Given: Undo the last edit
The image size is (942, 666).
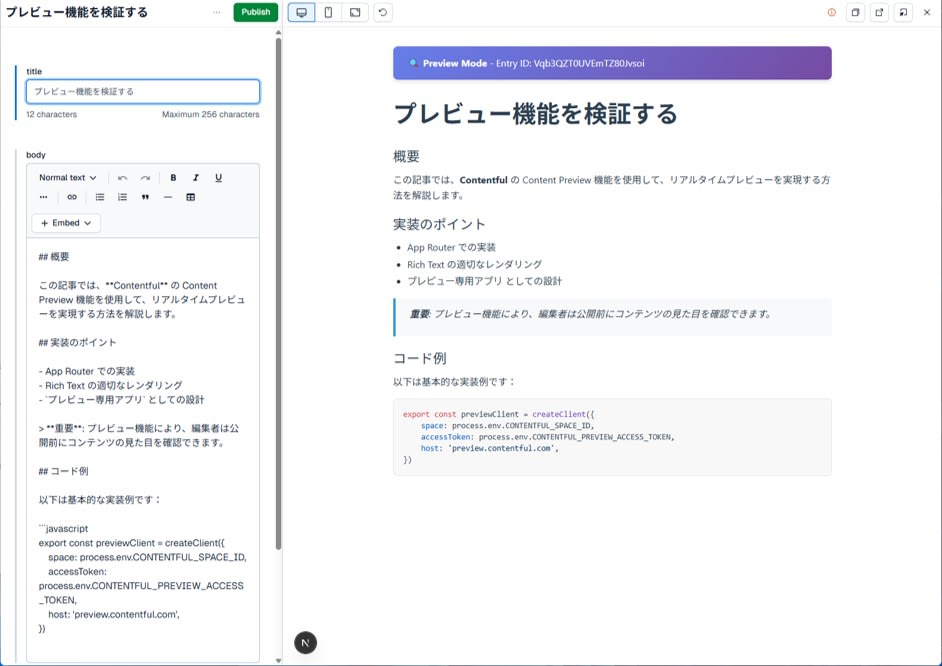Looking at the screenshot, I should point(123,178).
